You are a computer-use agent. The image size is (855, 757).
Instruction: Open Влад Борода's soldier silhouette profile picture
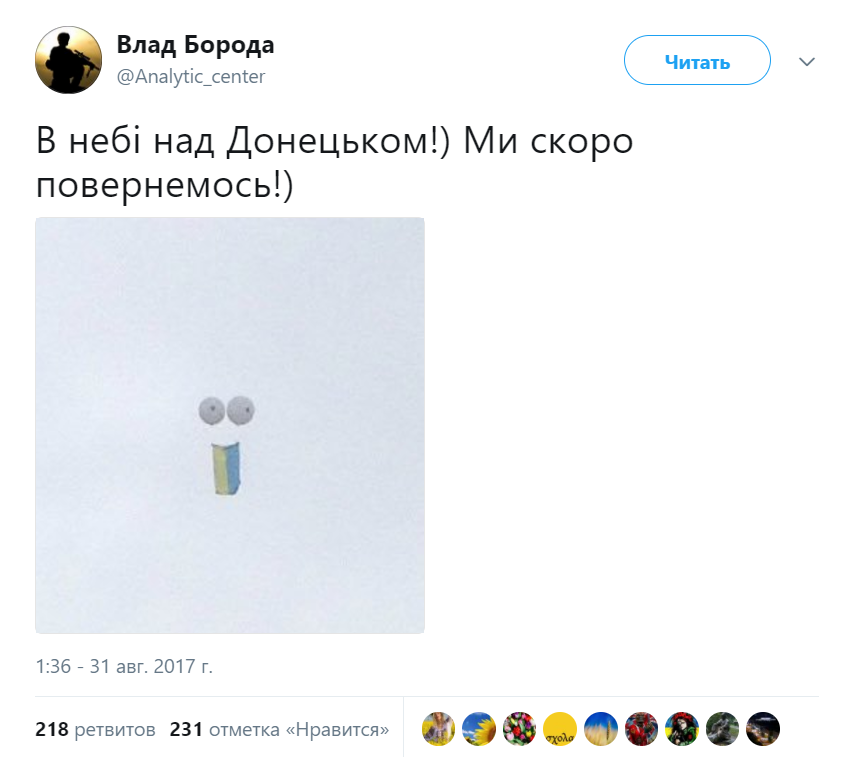(68, 60)
